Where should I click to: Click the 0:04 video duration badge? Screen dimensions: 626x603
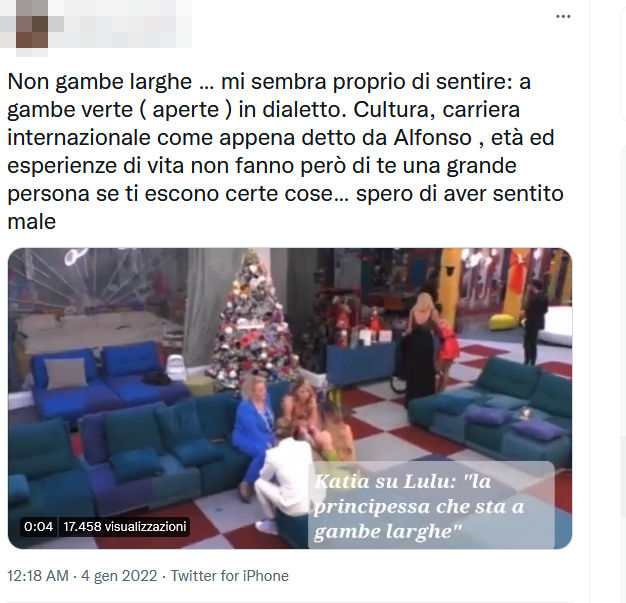[x=38, y=527]
